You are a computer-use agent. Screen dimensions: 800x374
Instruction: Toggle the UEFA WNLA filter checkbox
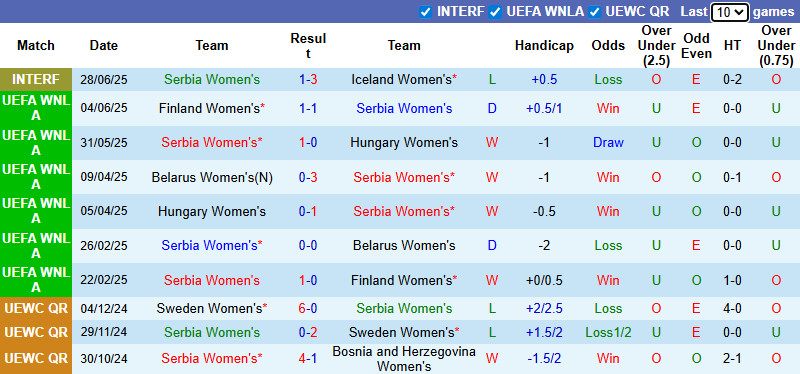tap(495, 12)
